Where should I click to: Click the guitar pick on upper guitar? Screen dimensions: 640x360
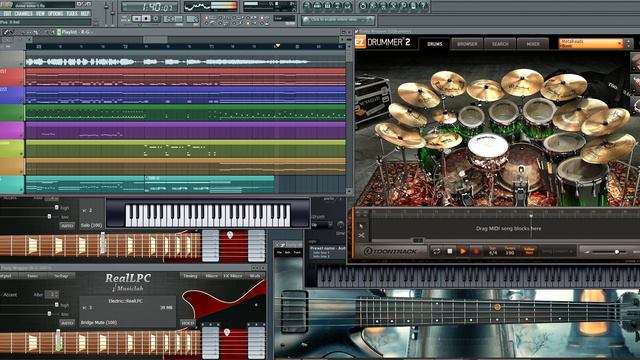pyautogui.click(x=230, y=235)
